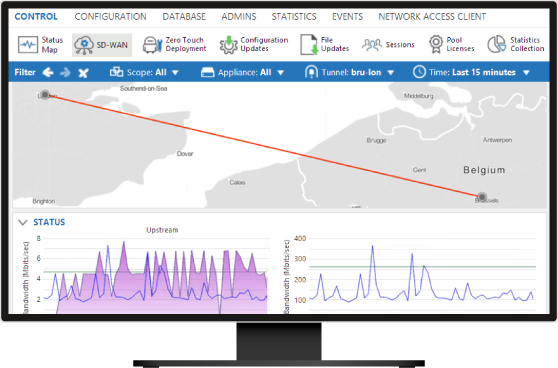The height and width of the screenshot is (368, 558).
Task: Open the DATABASE tab
Action: coord(184,17)
